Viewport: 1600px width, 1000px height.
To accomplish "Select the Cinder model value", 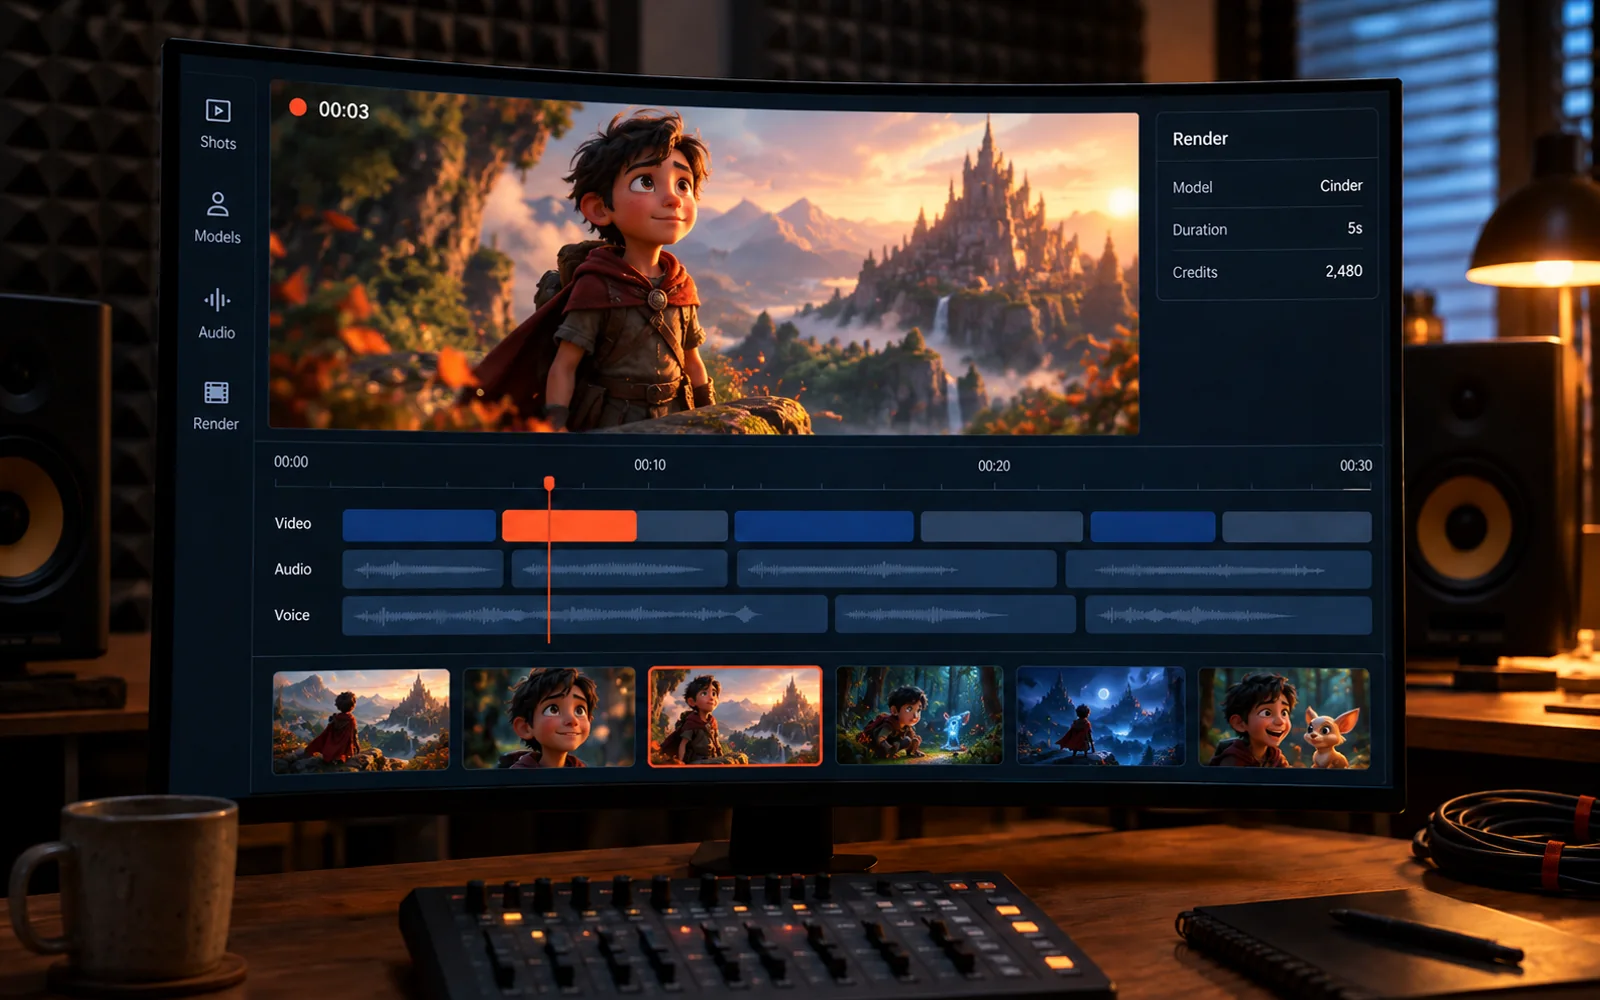I will tap(1341, 186).
